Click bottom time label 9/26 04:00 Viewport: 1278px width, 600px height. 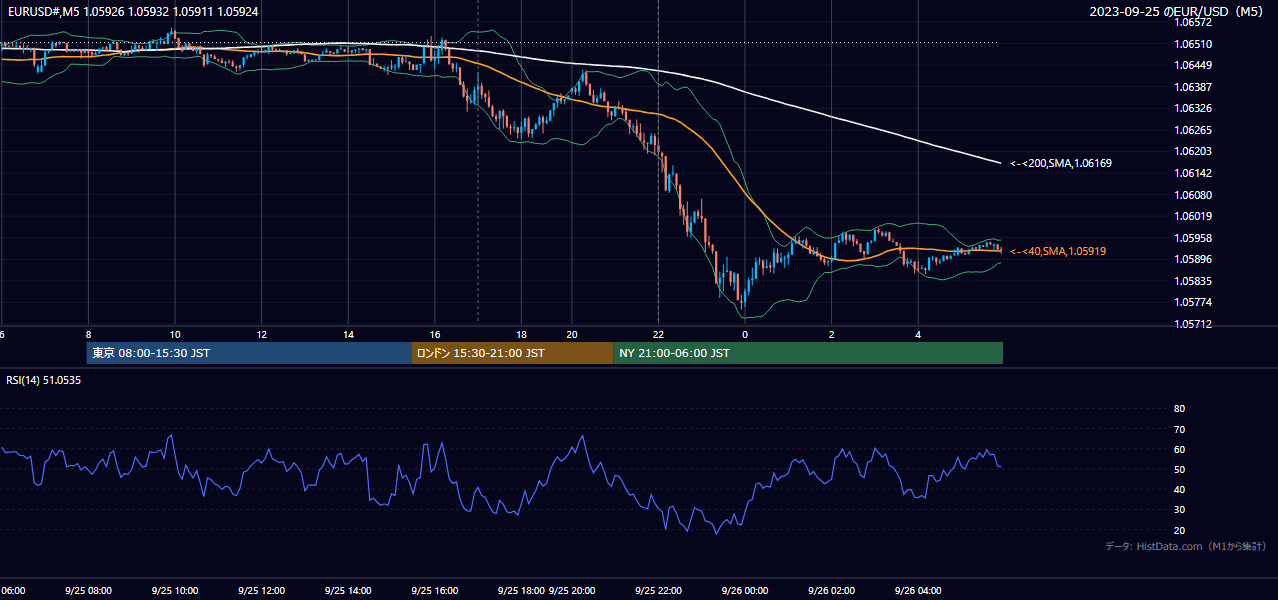point(918,590)
